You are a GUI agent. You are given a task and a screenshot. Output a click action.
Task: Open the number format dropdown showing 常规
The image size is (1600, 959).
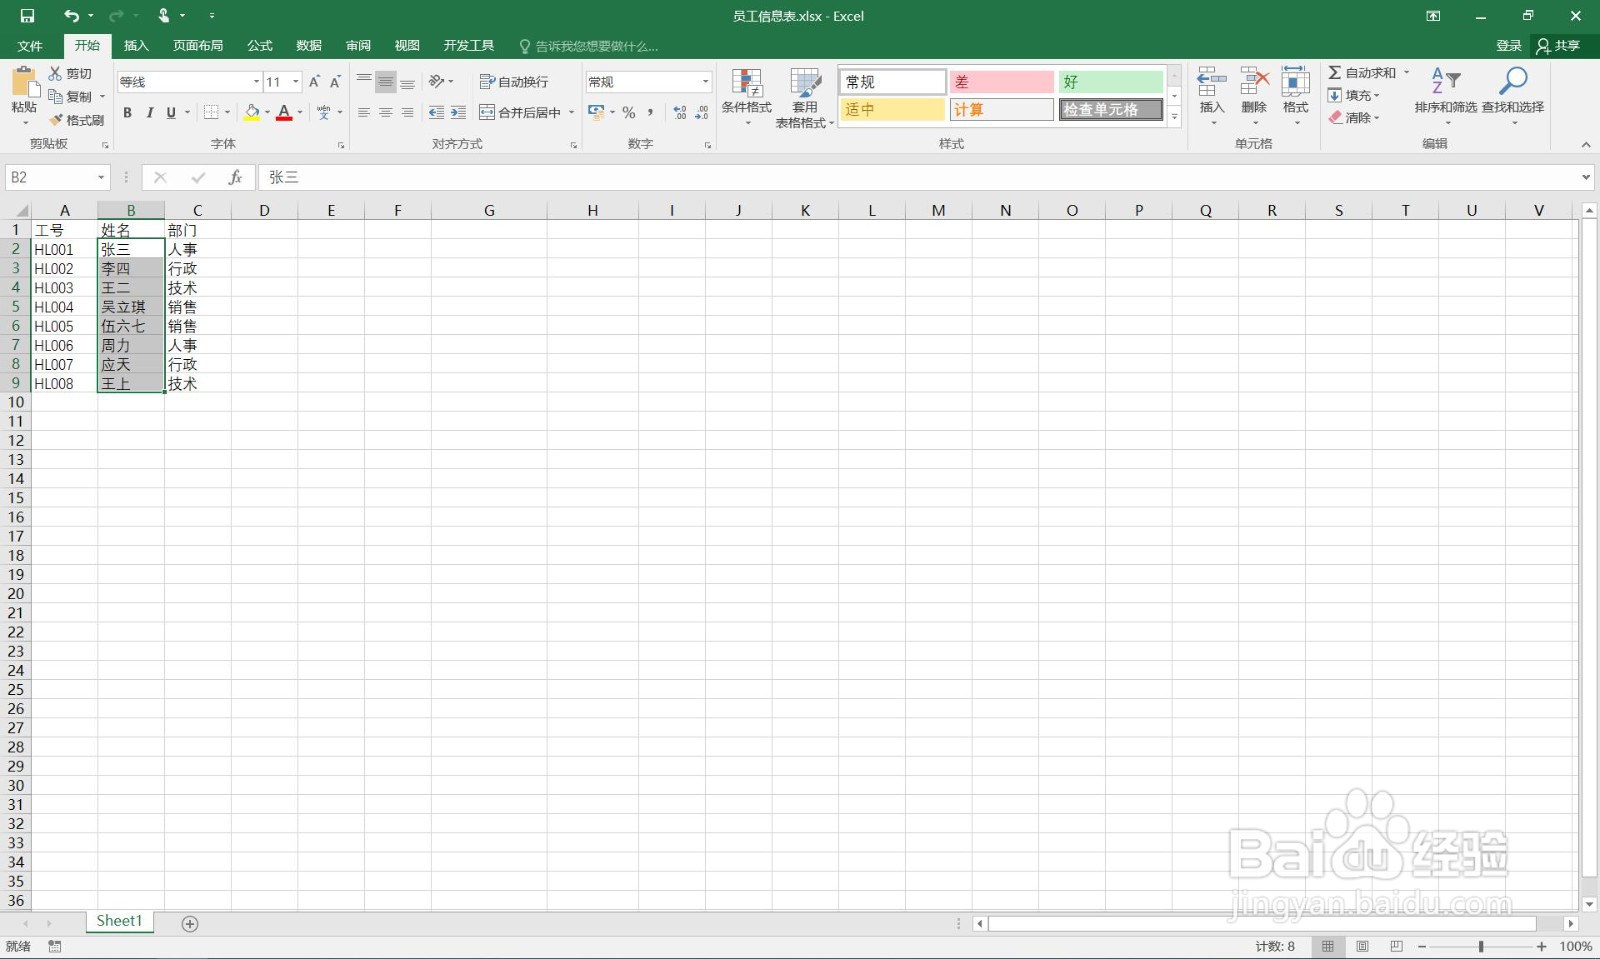[x=705, y=82]
